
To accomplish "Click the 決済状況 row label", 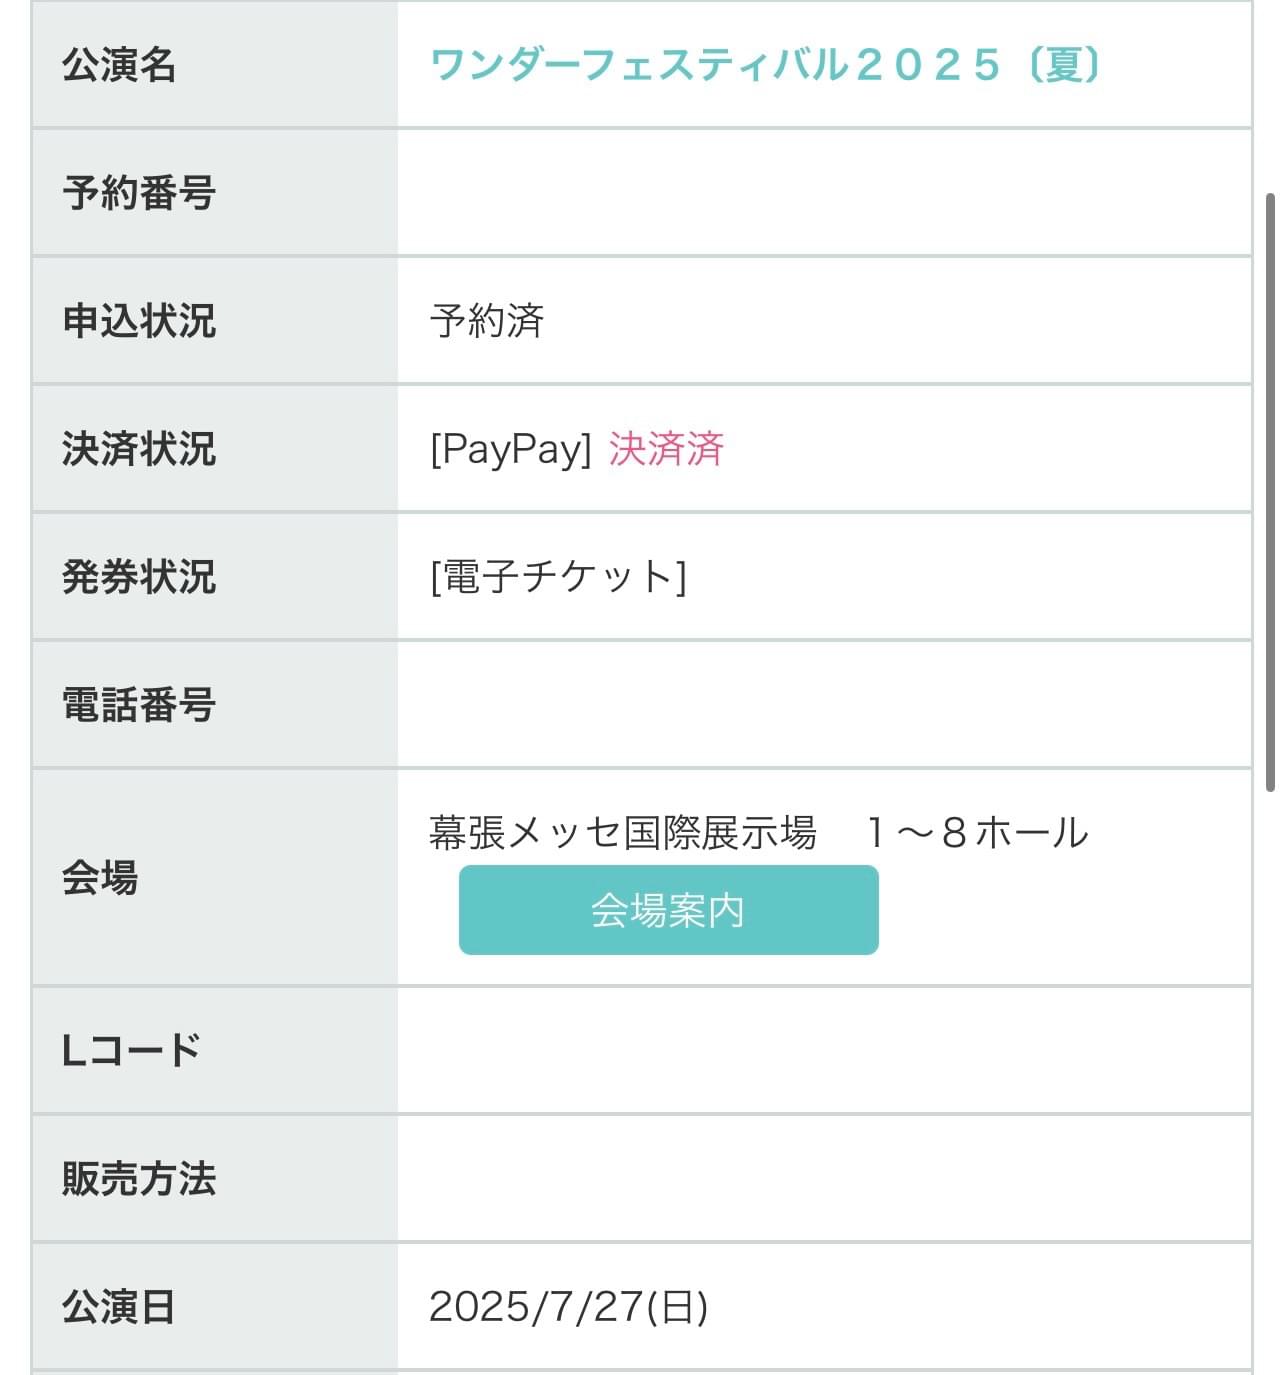I will 139,449.
